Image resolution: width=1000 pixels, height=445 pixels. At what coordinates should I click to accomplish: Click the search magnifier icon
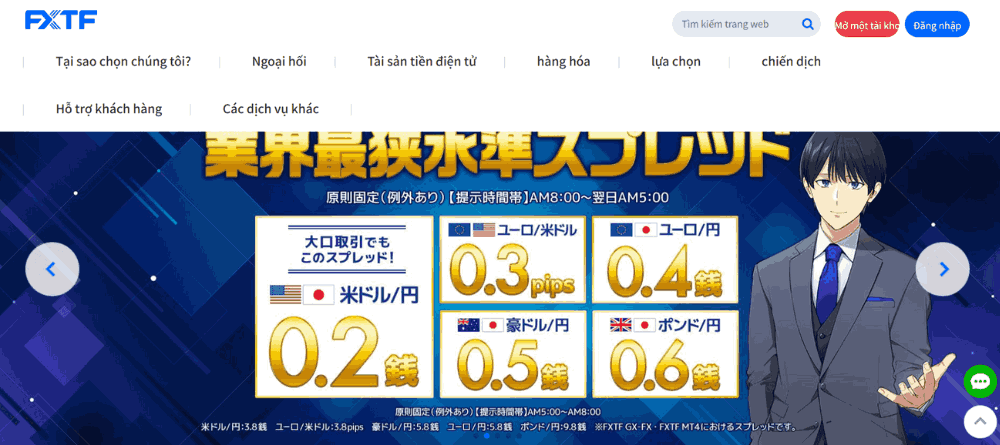(807, 24)
